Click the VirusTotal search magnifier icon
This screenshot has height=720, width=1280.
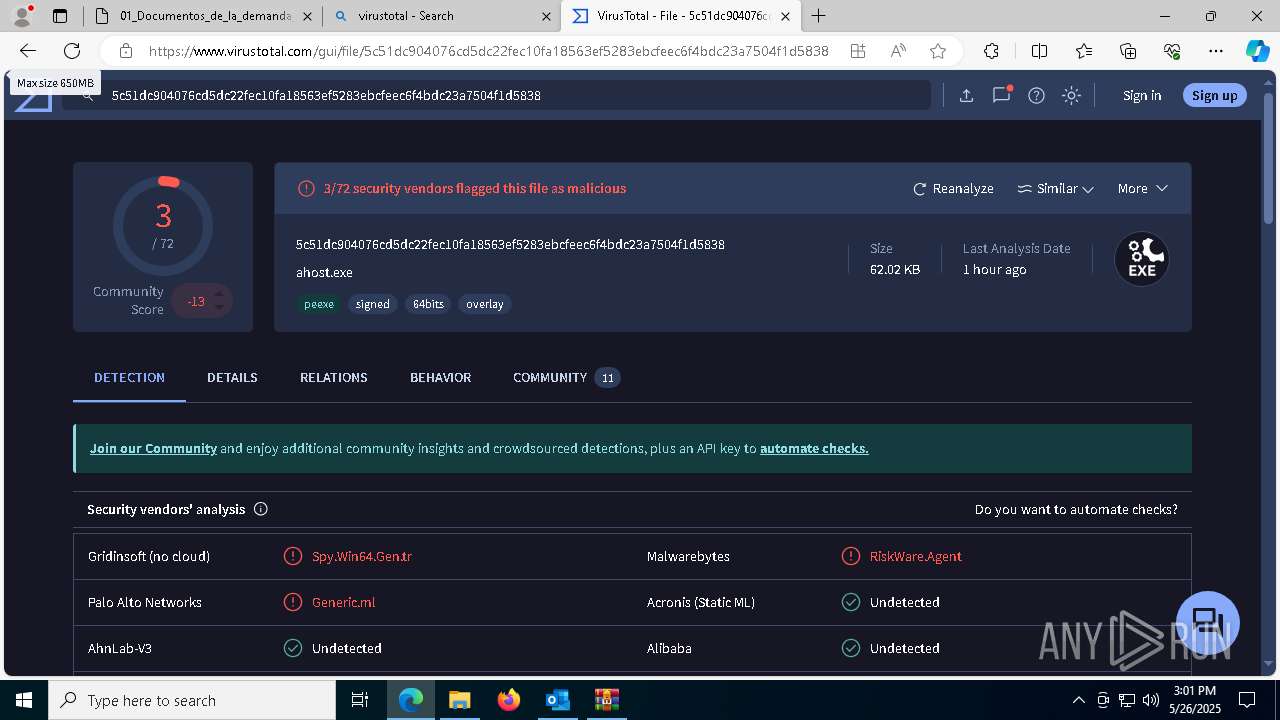[x=88, y=95]
